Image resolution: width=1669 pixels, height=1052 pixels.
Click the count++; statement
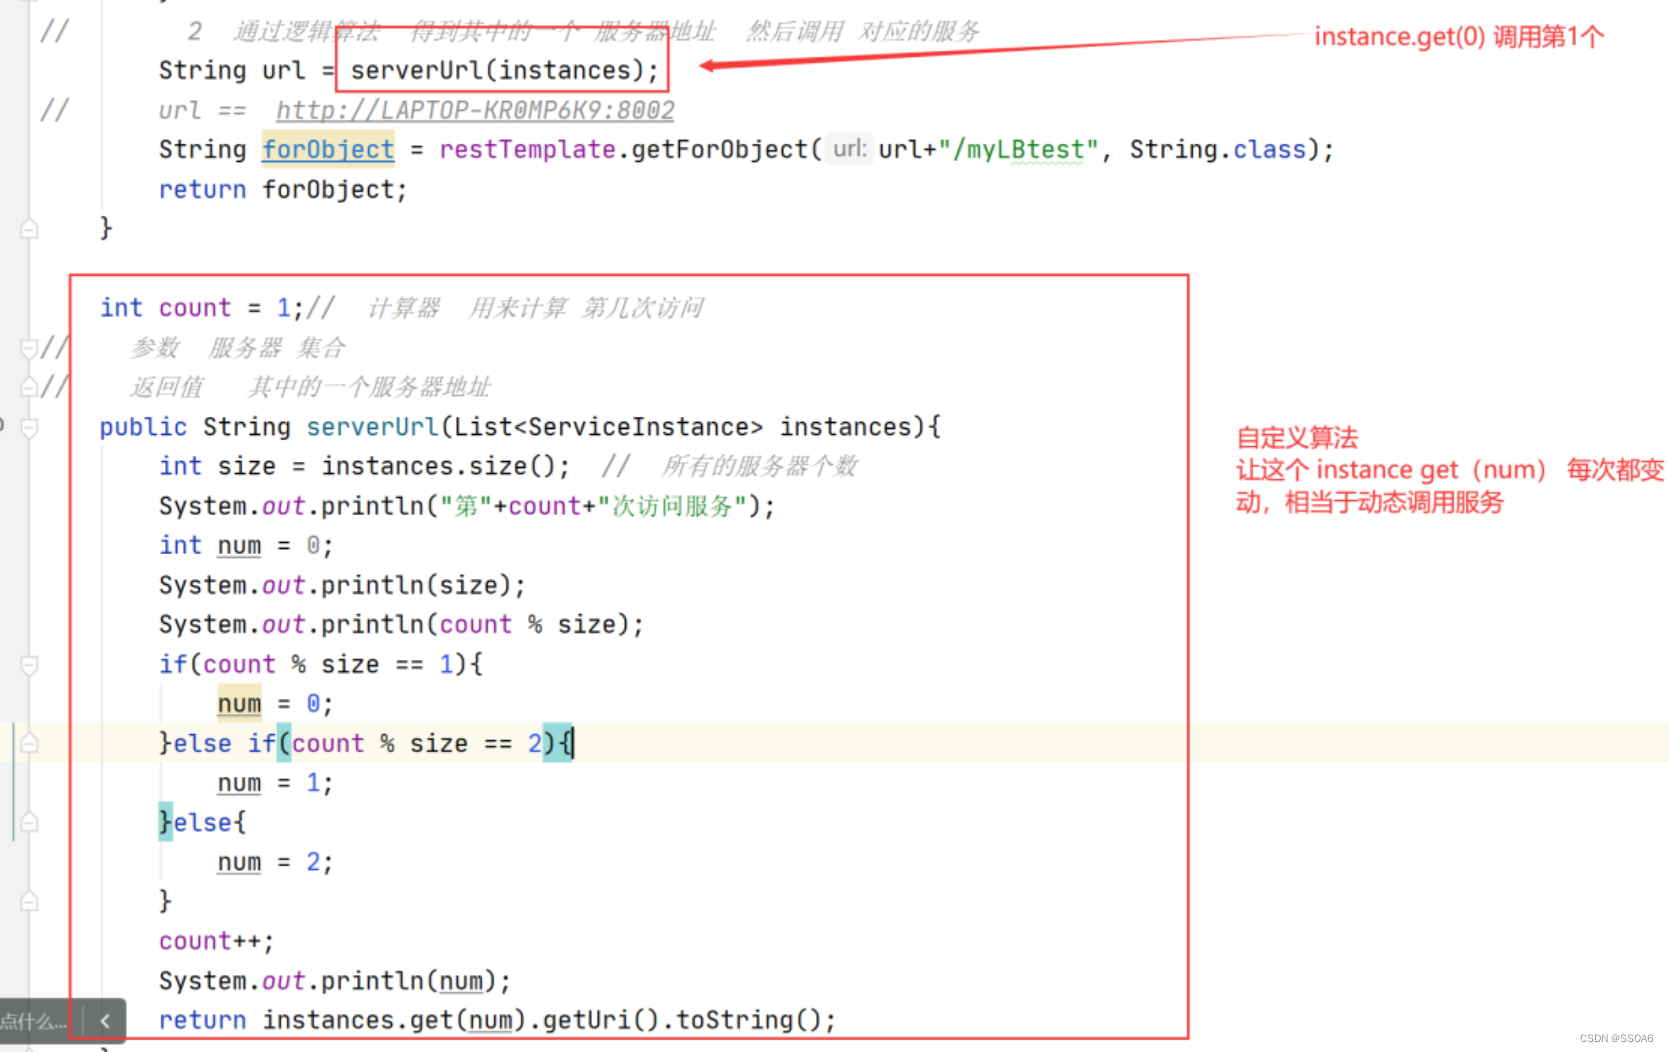pos(216,941)
